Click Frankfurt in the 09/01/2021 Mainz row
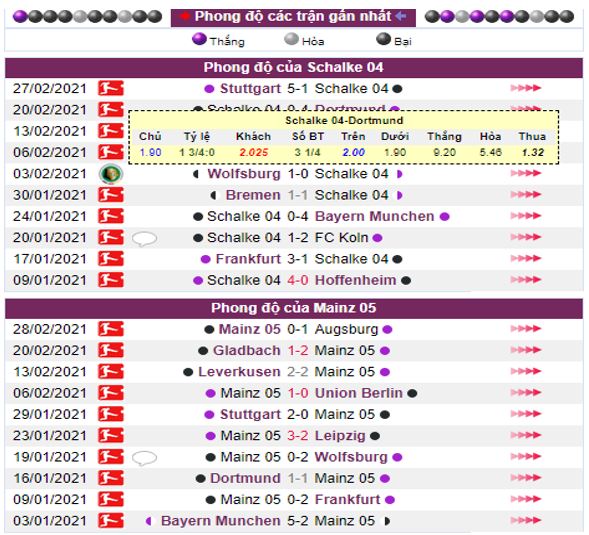 tap(347, 500)
